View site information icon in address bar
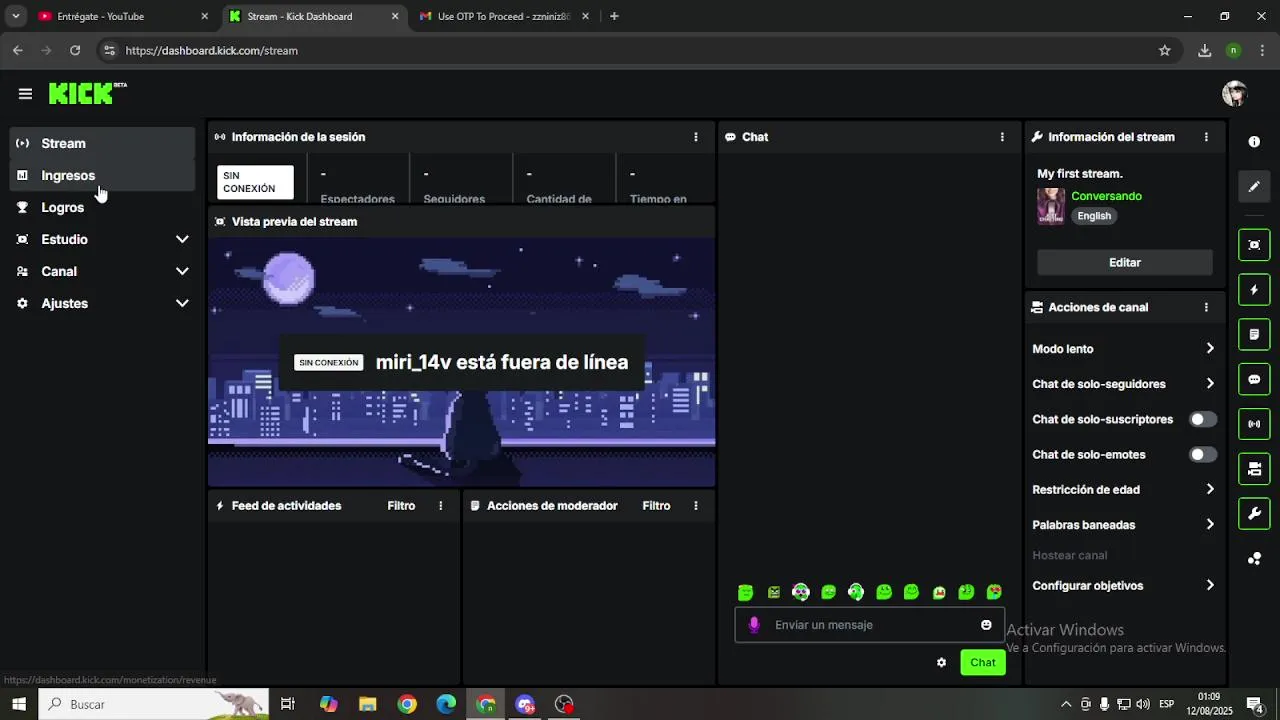This screenshot has width=1280, height=720. [109, 50]
